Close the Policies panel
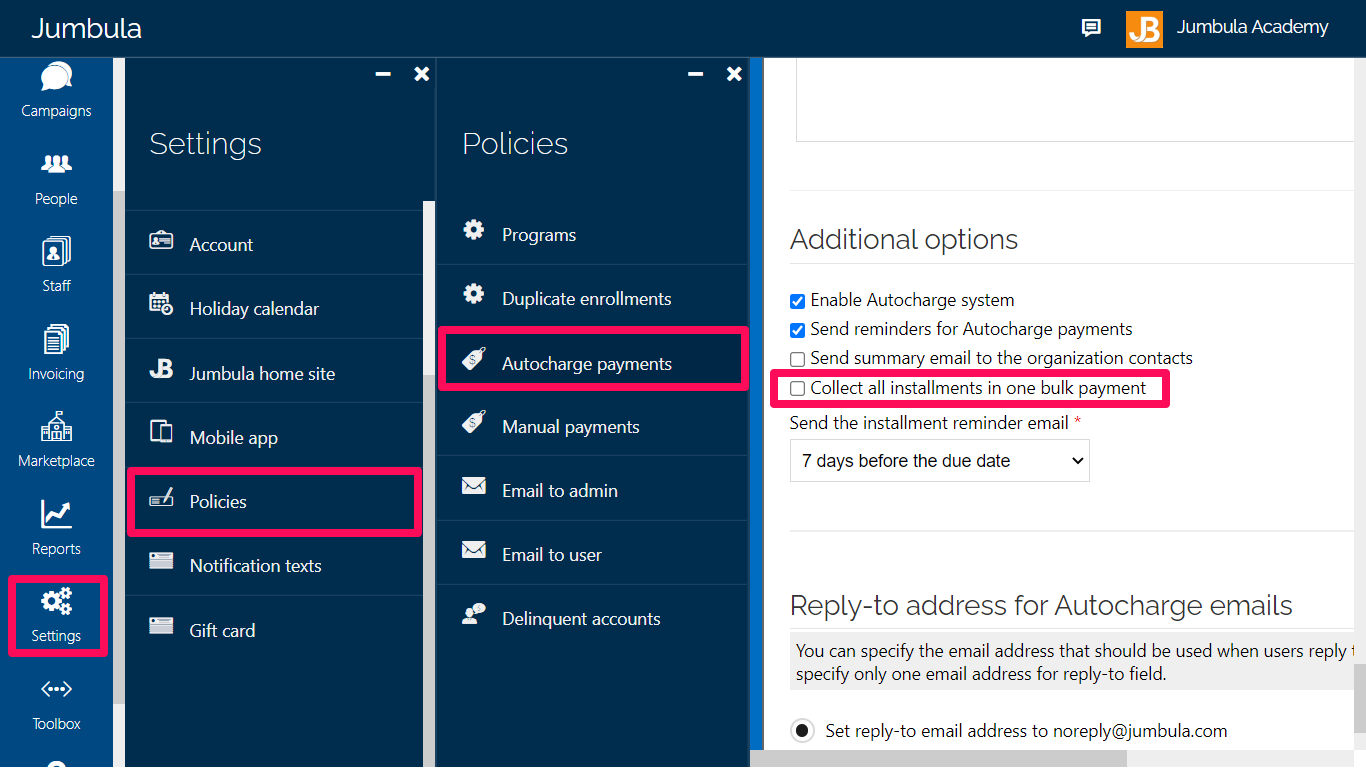1366x768 pixels. pos(734,74)
